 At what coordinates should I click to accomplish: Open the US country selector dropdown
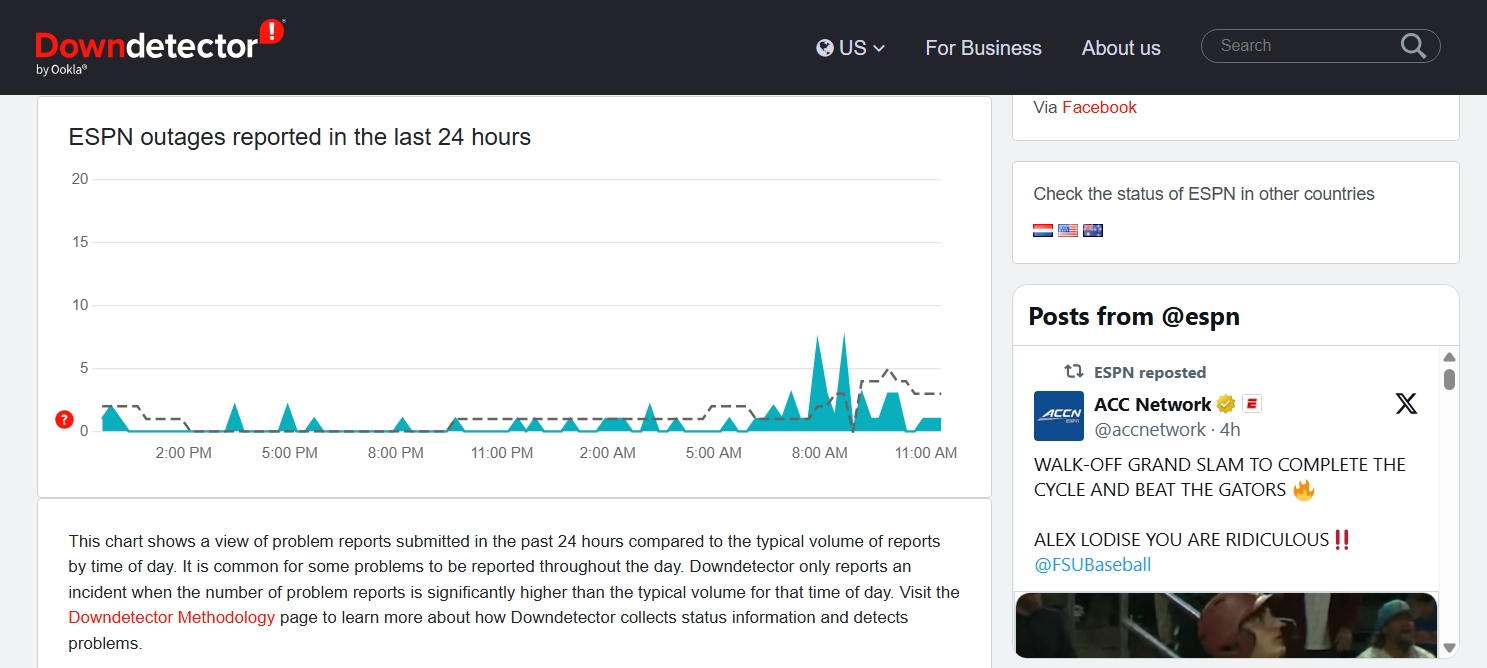pyautogui.click(x=851, y=48)
